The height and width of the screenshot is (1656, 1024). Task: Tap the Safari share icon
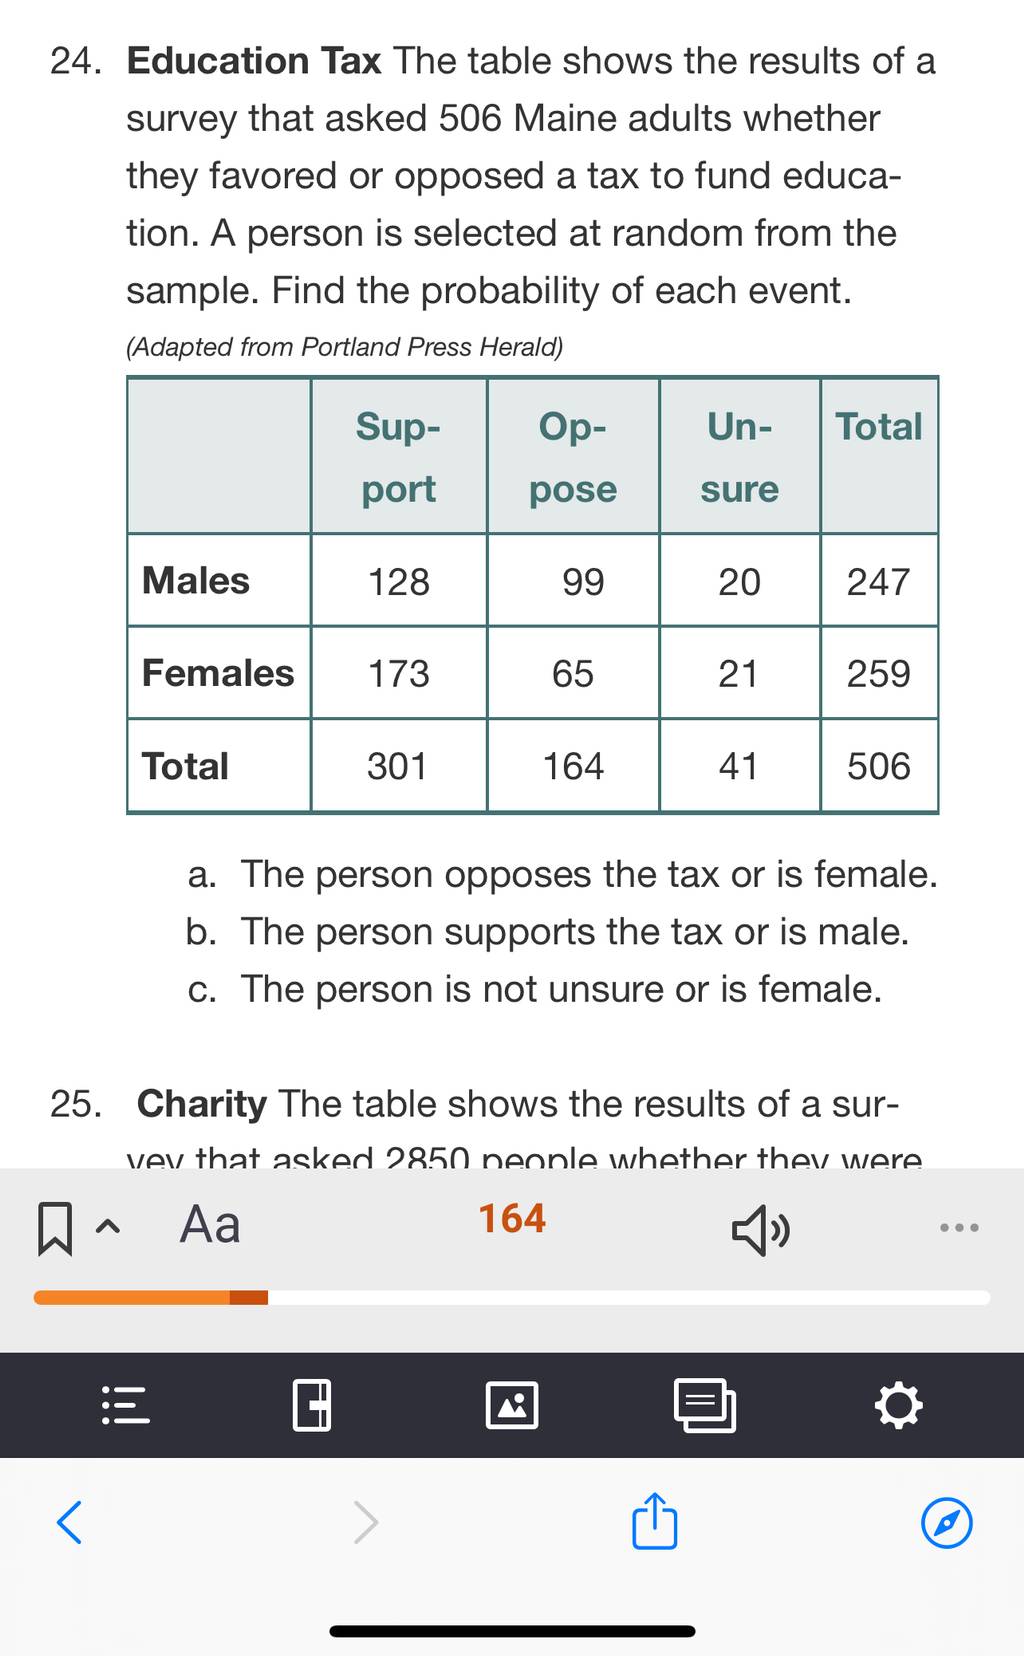coord(655,1521)
